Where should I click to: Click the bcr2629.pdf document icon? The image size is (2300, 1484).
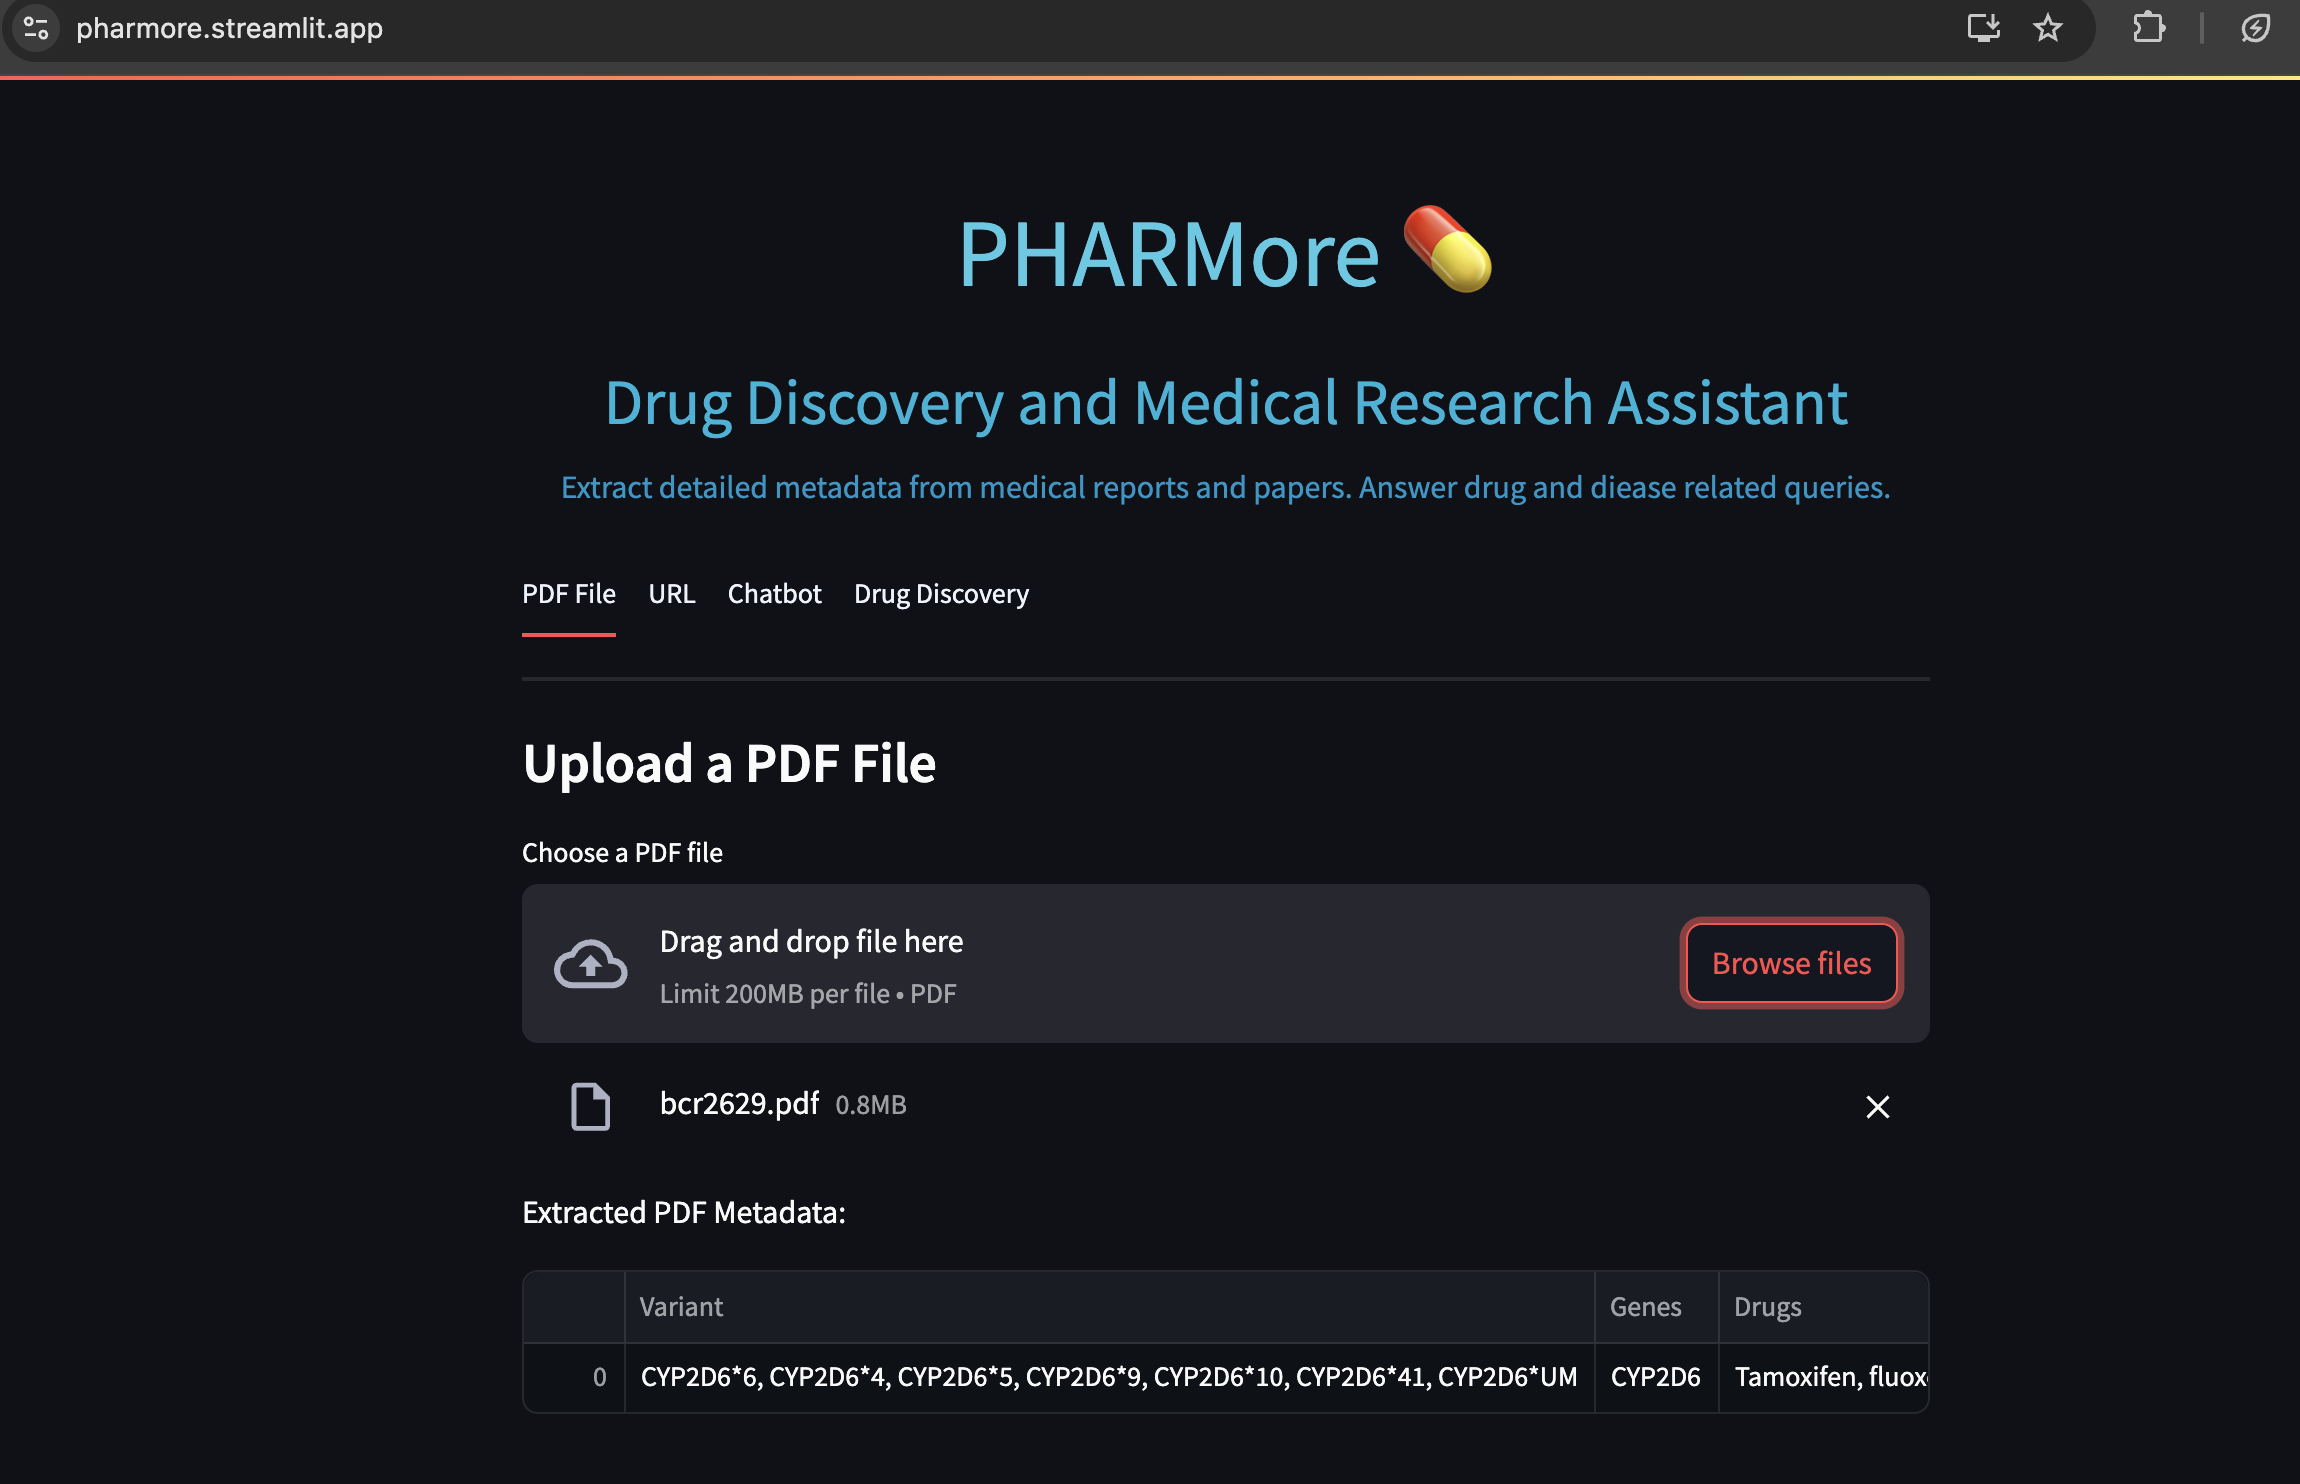pyautogui.click(x=590, y=1106)
